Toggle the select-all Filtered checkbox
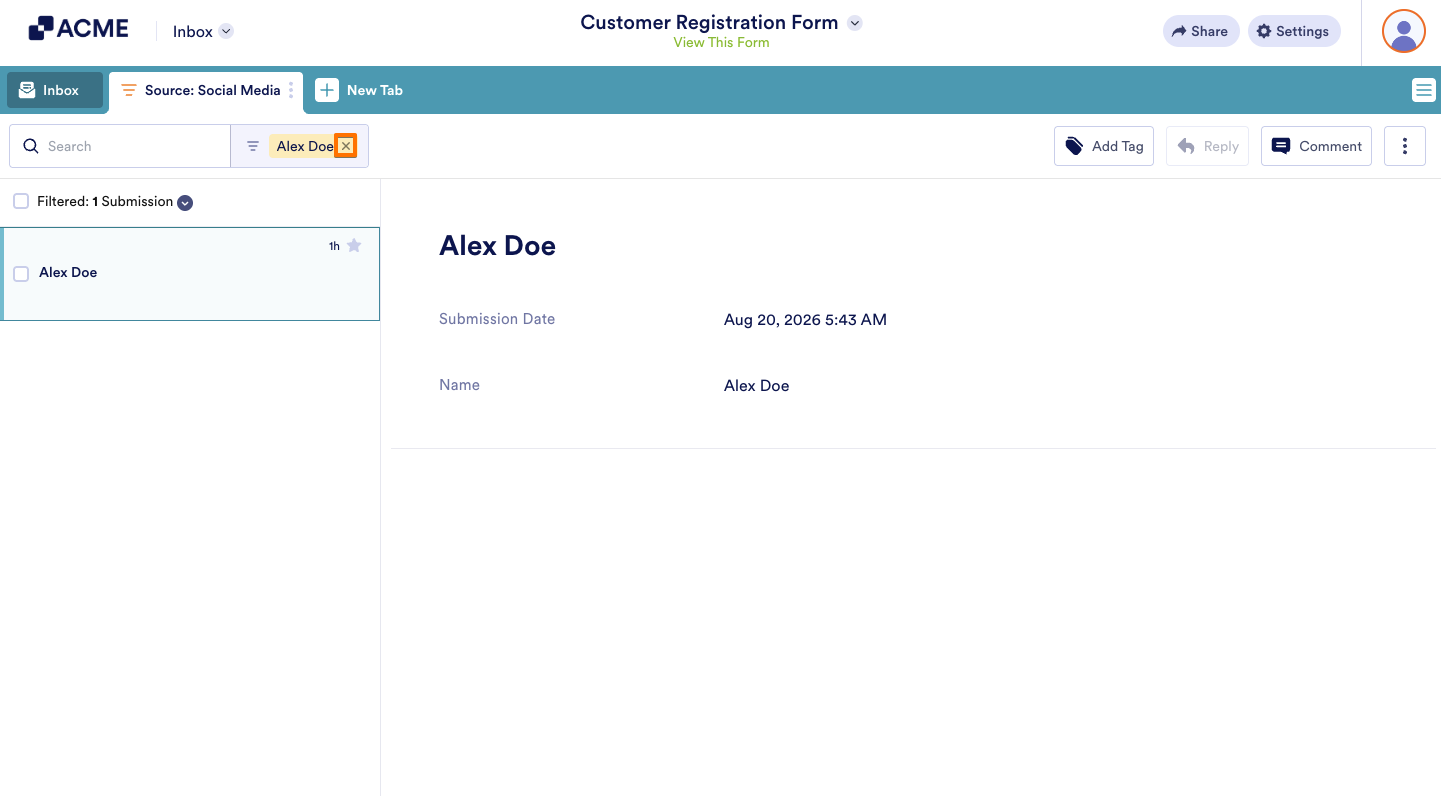Viewport: 1441px width, 796px height. tap(21, 201)
